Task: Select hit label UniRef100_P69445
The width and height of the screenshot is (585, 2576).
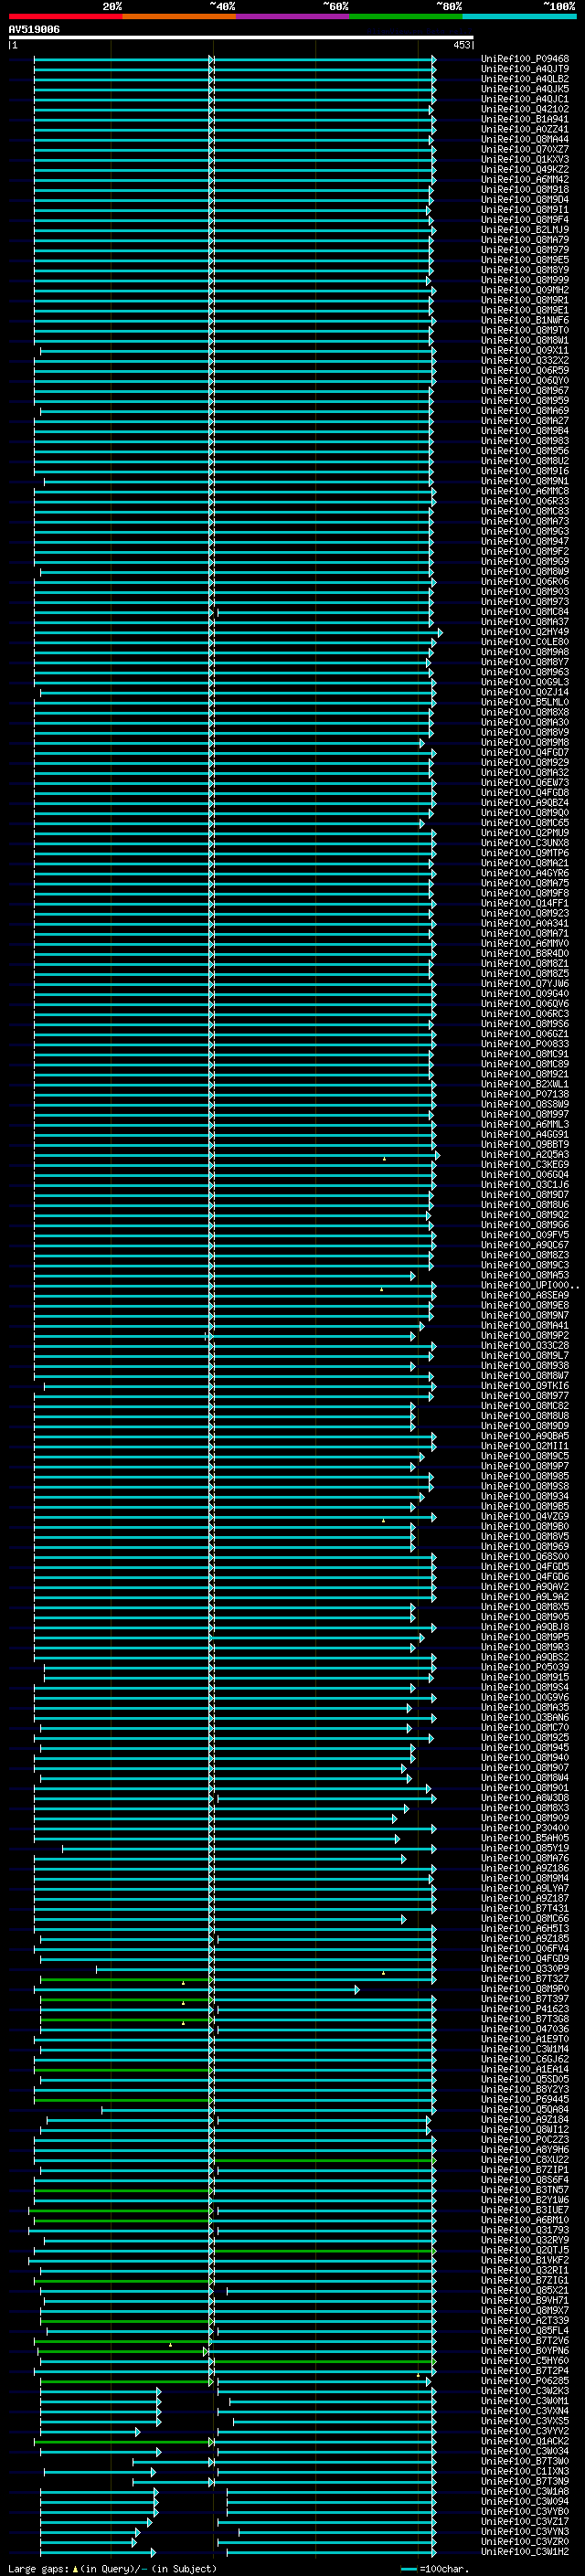Action: point(525,2099)
